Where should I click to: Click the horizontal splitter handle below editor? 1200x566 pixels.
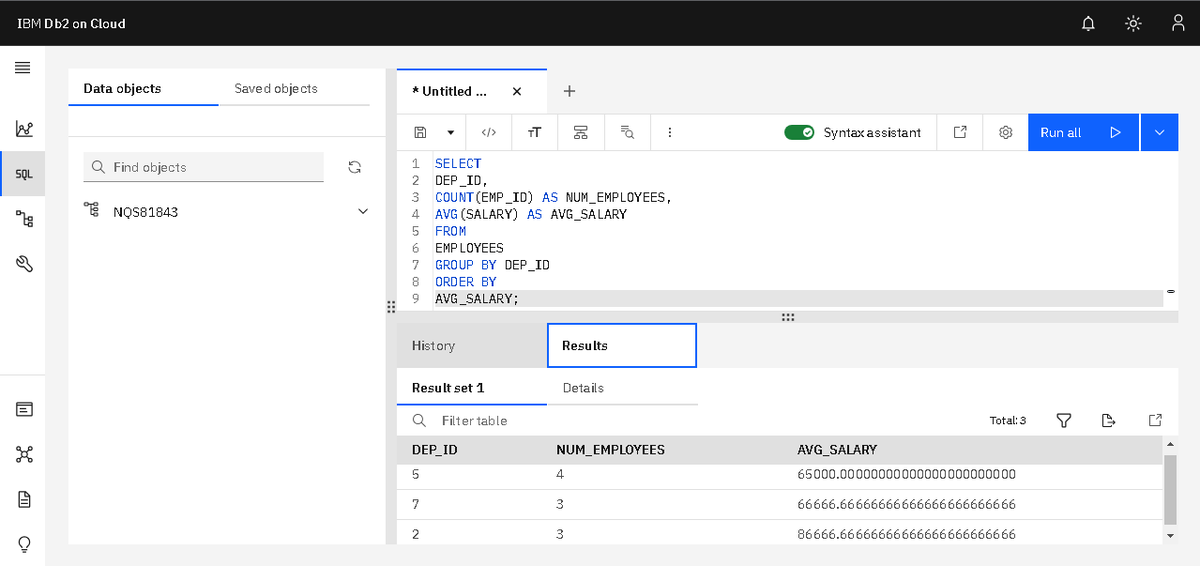(x=788, y=317)
